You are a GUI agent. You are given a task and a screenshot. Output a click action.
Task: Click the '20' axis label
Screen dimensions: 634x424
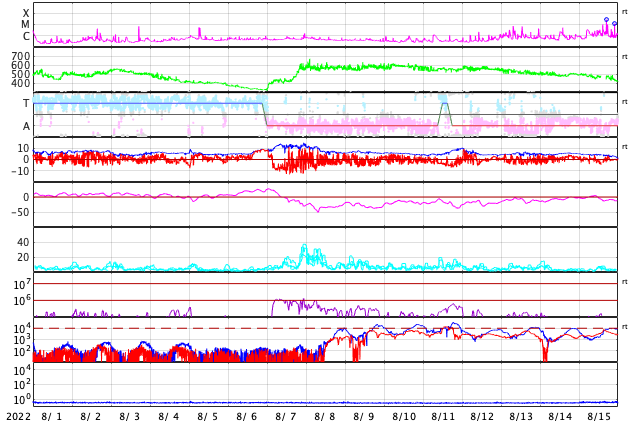click(x=23, y=257)
